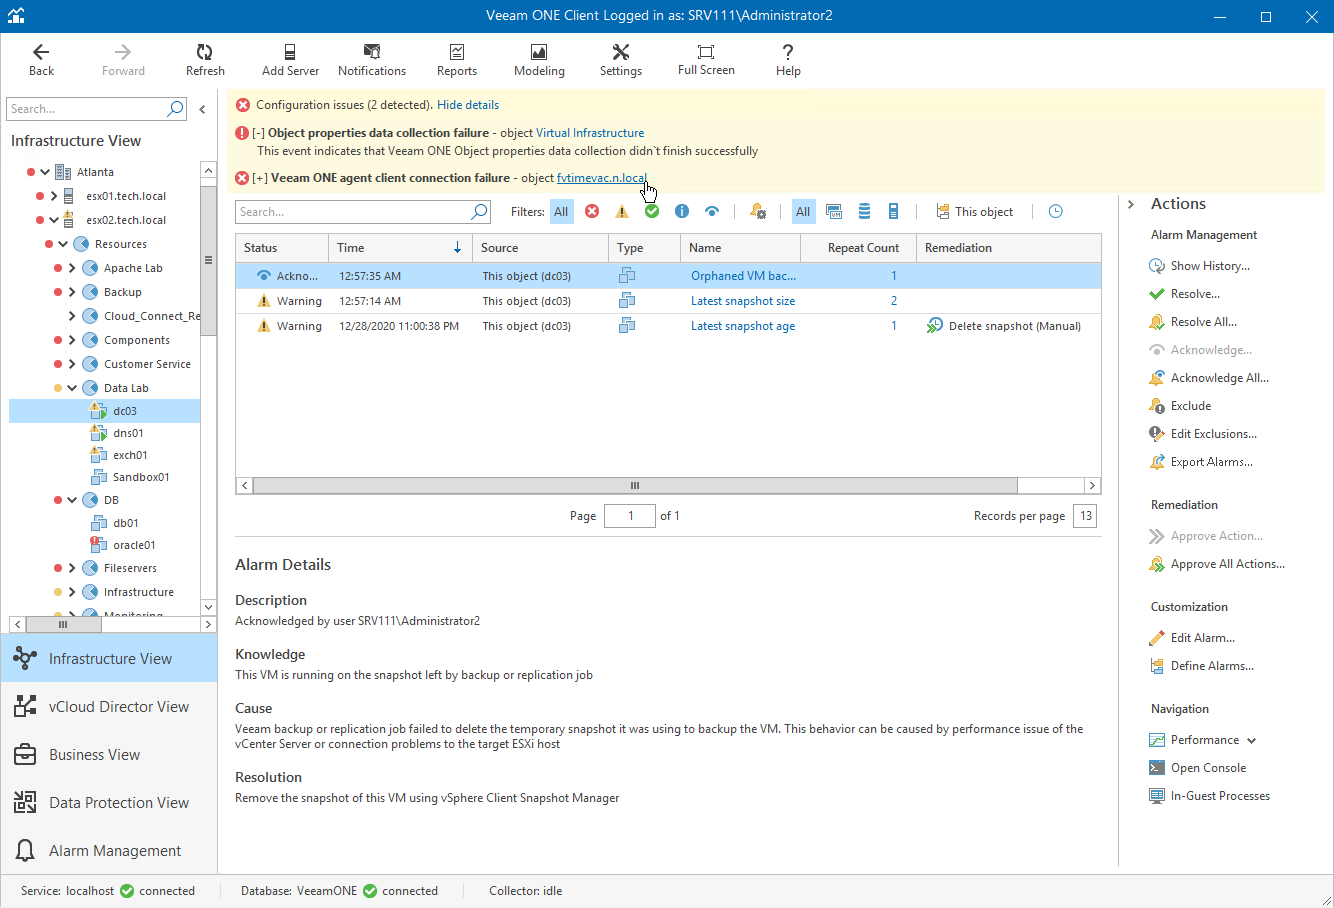
Task: Open the Reports toolbar item
Action: (x=457, y=60)
